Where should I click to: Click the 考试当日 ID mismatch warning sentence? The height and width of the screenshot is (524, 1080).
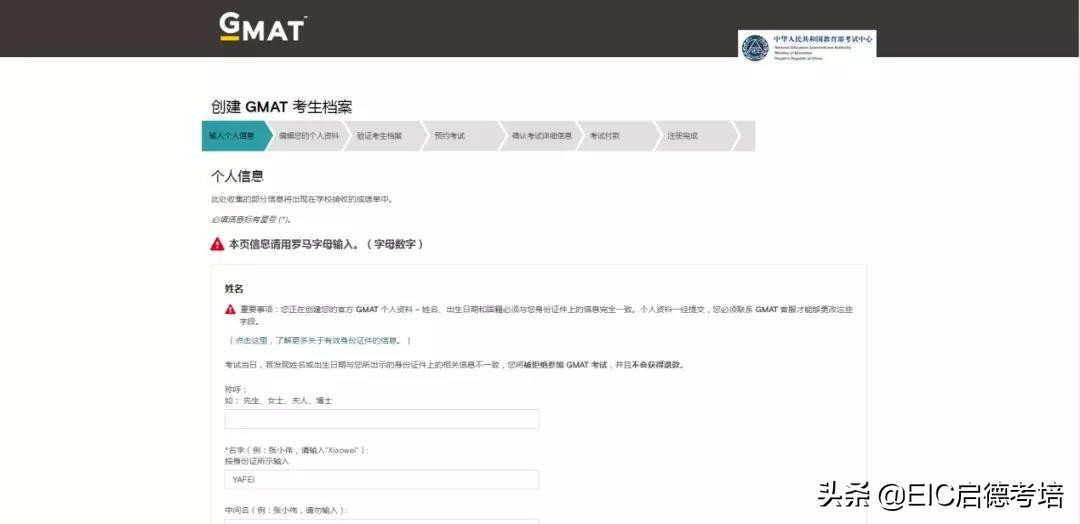(x=455, y=365)
